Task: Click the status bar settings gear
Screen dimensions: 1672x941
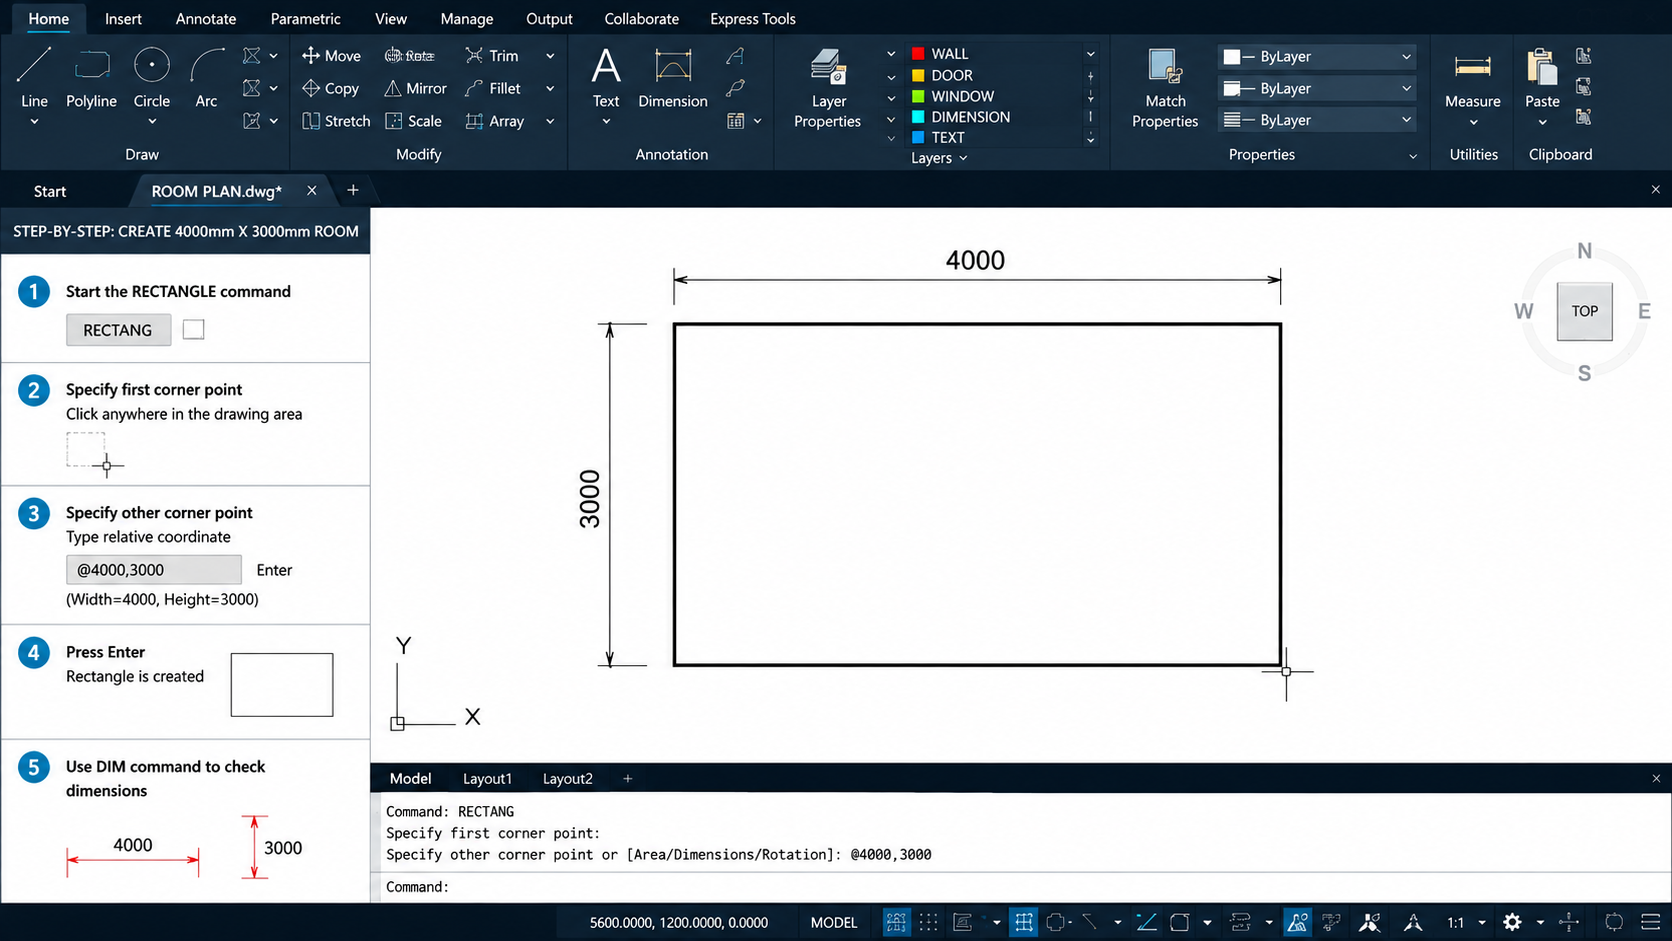Action: (x=1512, y=922)
